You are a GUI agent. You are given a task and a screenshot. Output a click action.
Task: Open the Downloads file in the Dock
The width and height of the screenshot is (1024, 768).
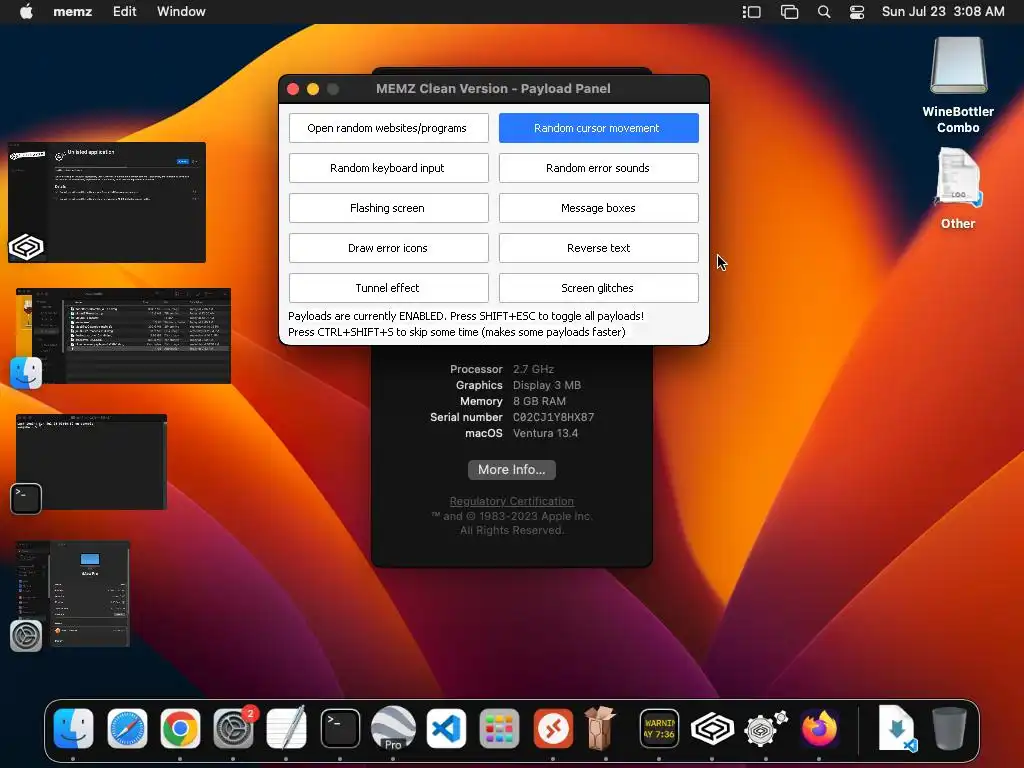pyautogui.click(x=897, y=728)
